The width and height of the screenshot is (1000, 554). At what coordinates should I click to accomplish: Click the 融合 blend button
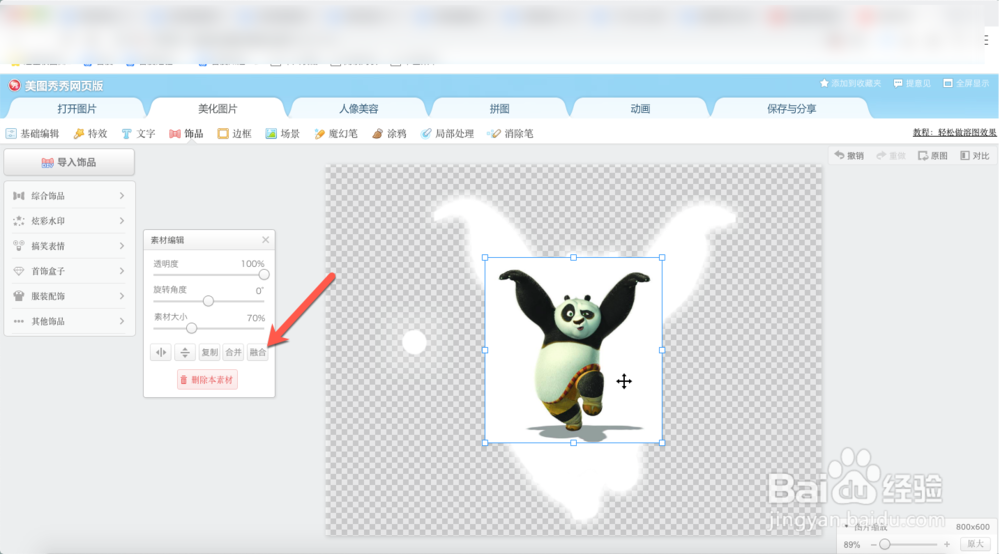[258, 352]
